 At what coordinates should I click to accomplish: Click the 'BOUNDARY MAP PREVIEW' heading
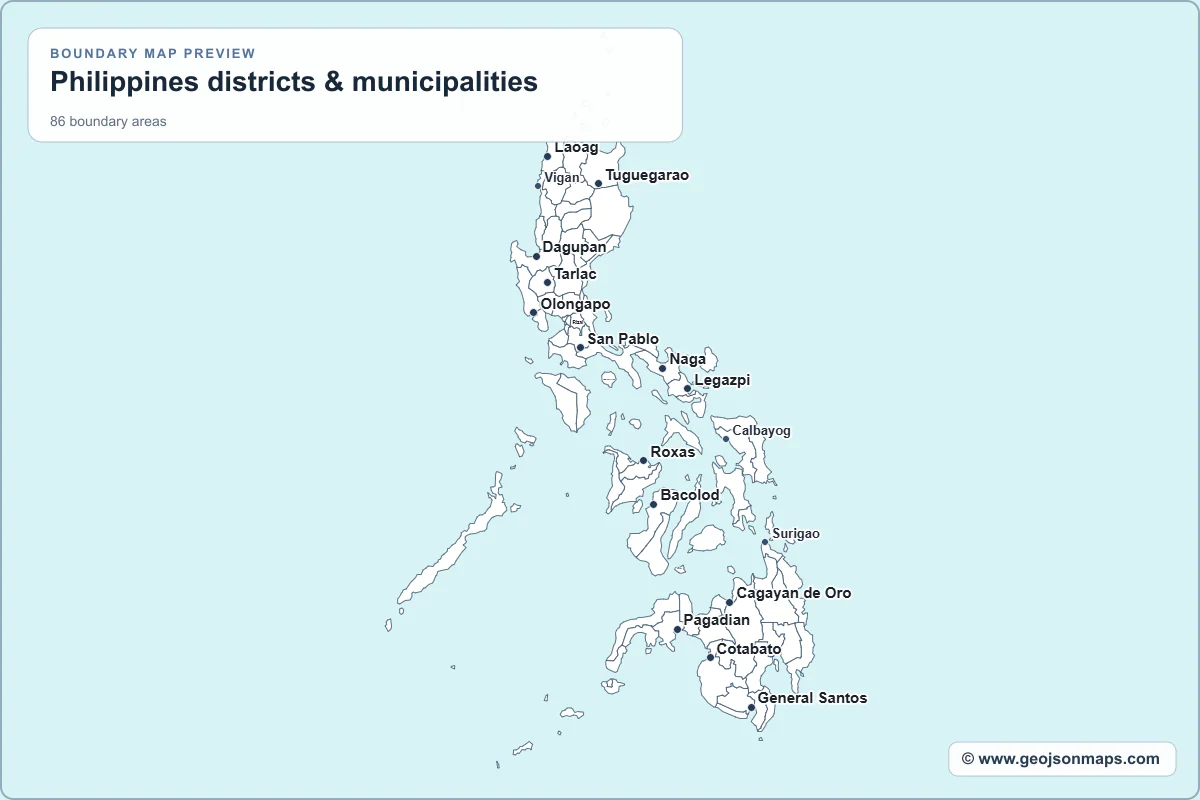click(x=153, y=53)
